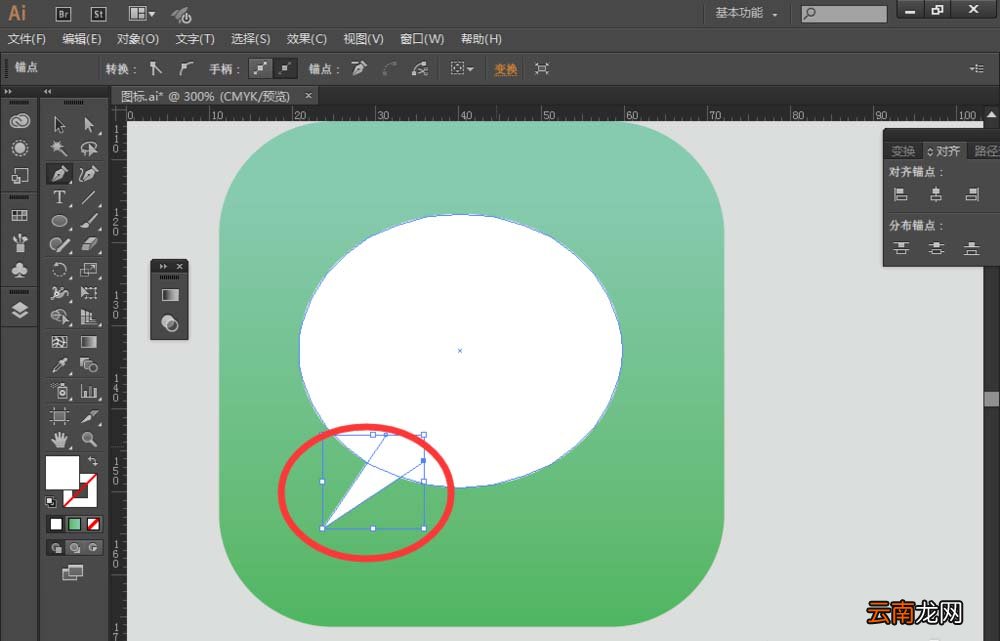Select the Artboard tool
The image size is (1000, 641).
59,416
